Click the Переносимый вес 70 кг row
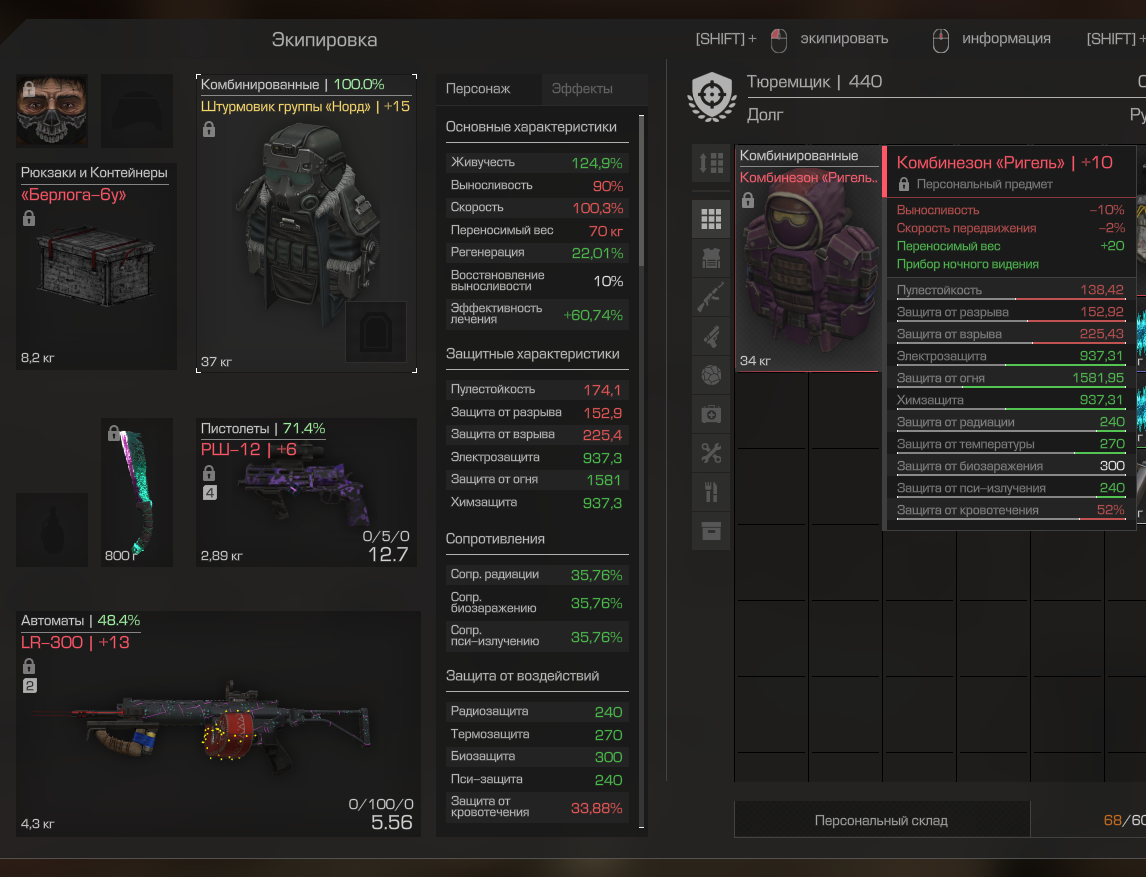The image size is (1146, 877). click(536, 230)
